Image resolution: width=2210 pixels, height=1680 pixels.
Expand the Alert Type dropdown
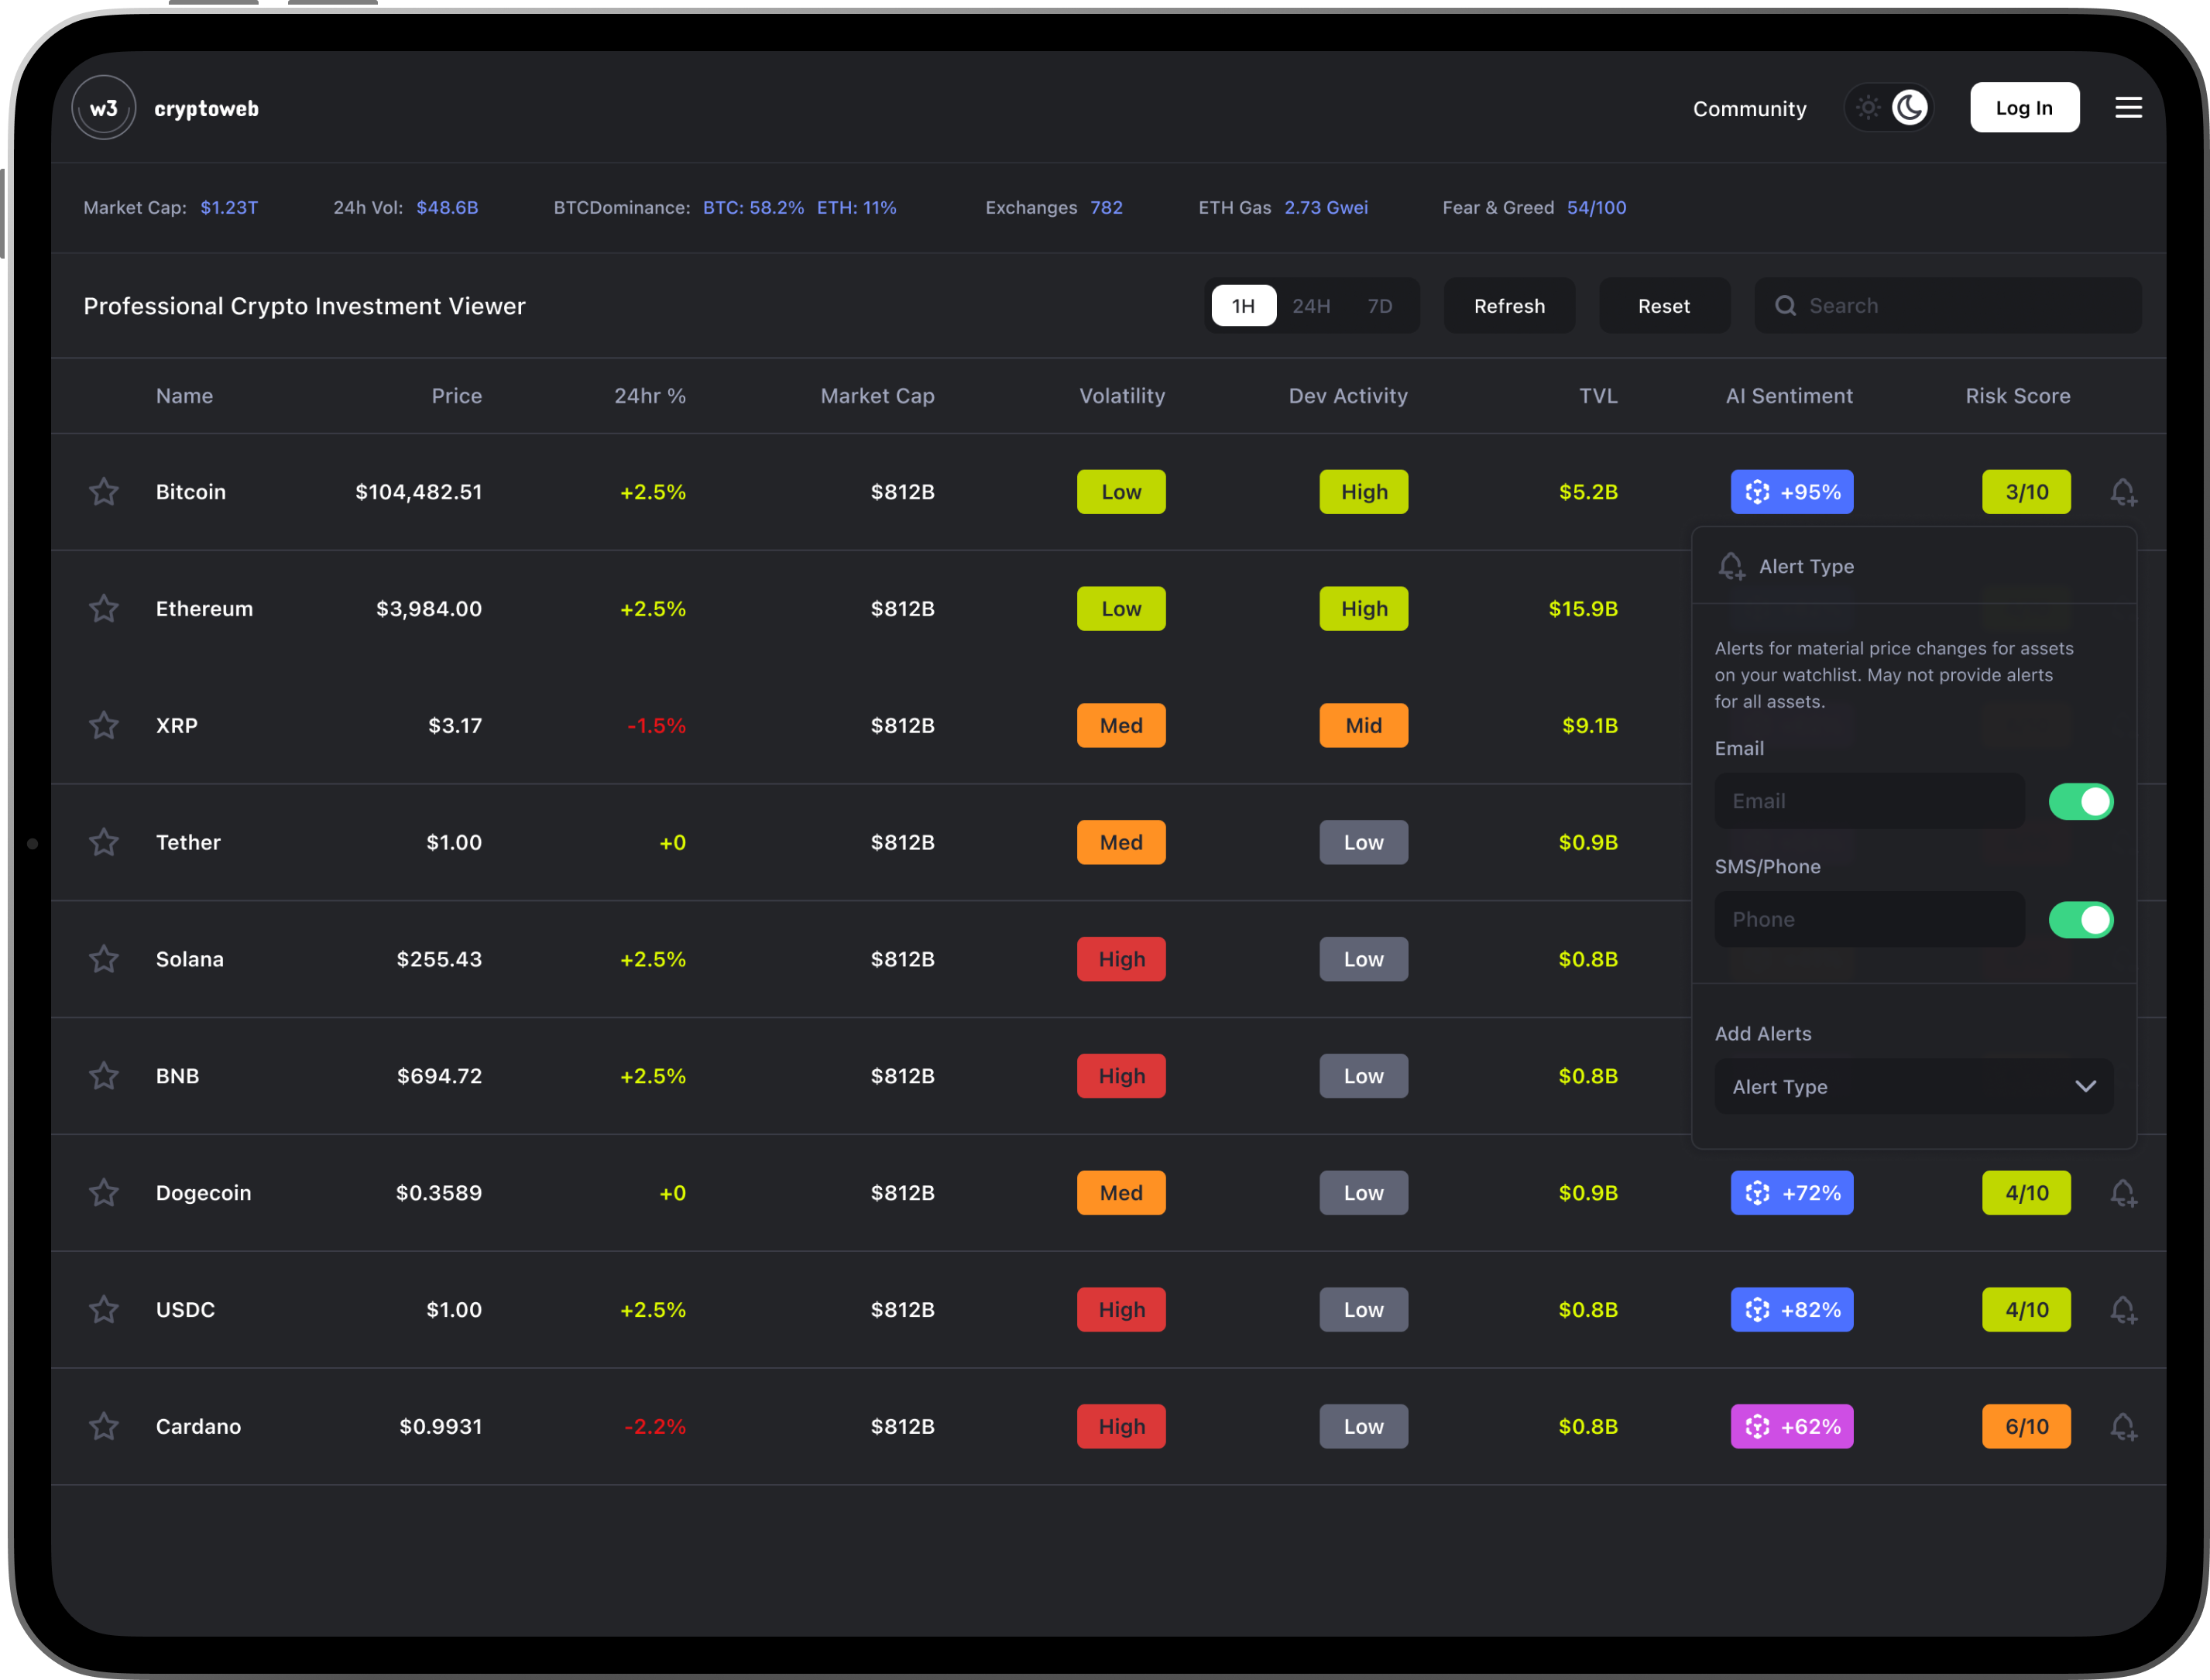tap(1913, 1086)
